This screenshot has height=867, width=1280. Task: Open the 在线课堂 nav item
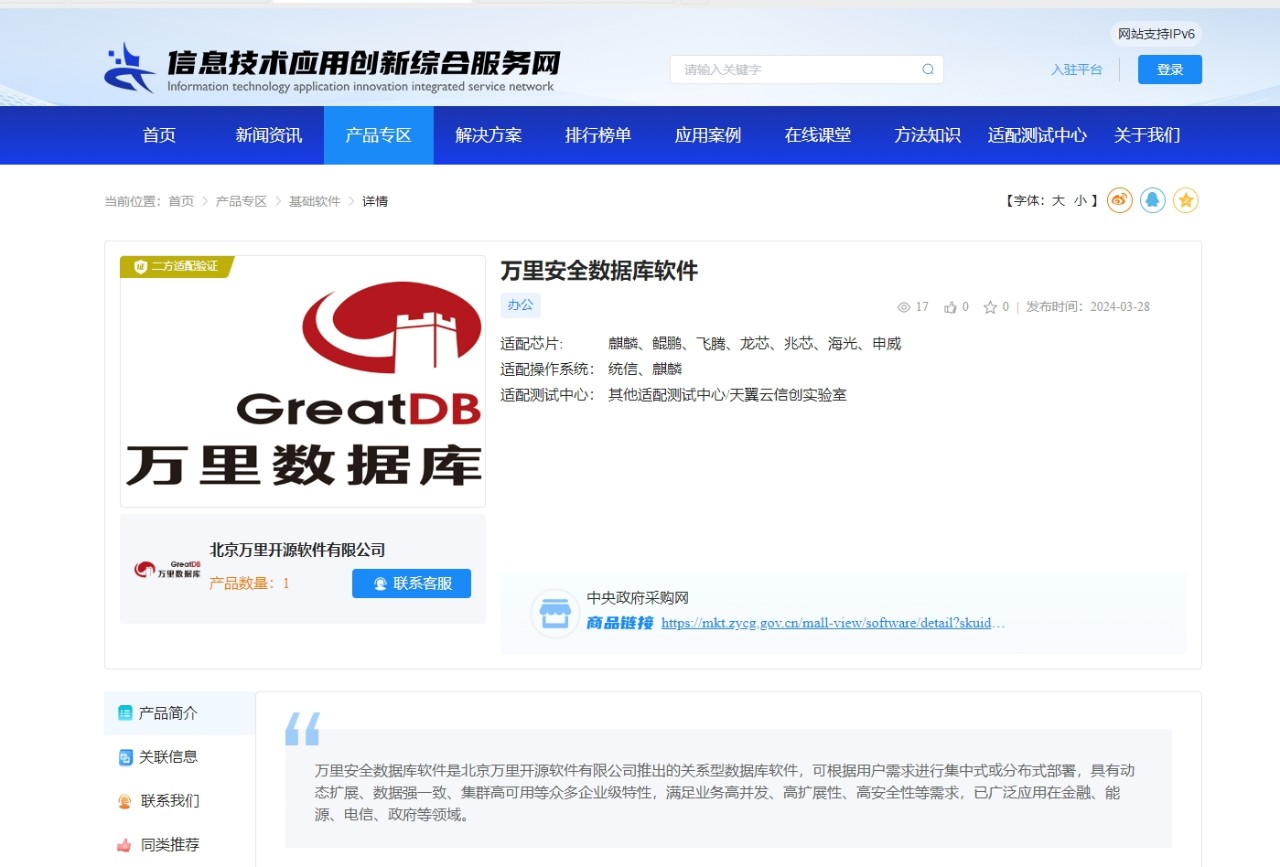point(818,135)
